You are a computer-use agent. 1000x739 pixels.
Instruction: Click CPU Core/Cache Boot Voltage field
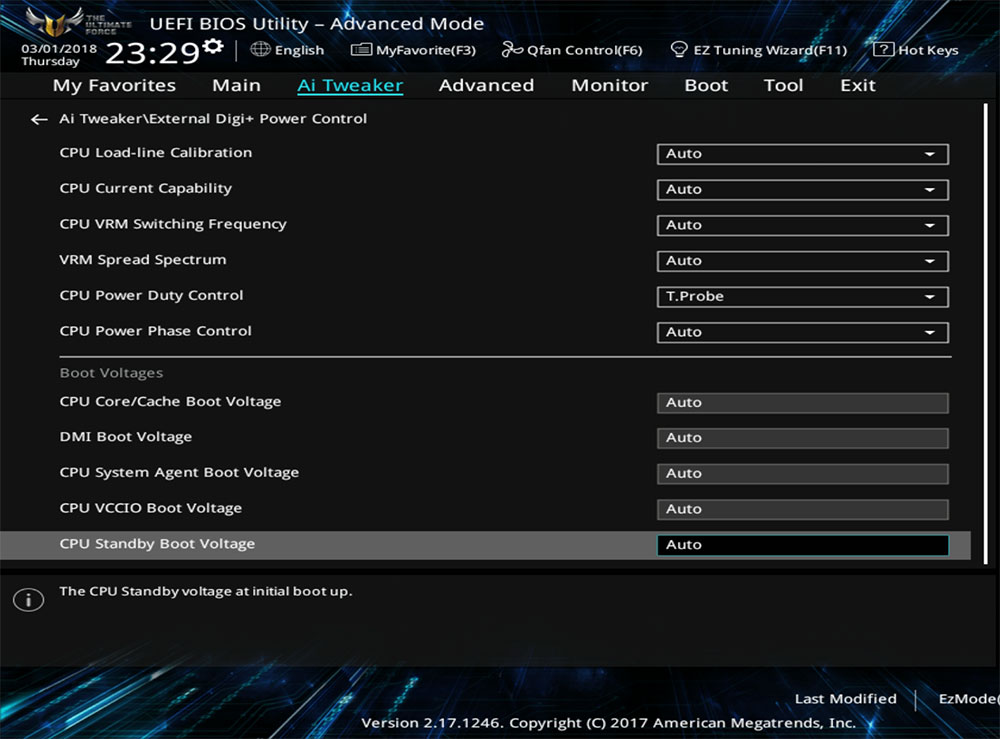[x=802, y=402]
